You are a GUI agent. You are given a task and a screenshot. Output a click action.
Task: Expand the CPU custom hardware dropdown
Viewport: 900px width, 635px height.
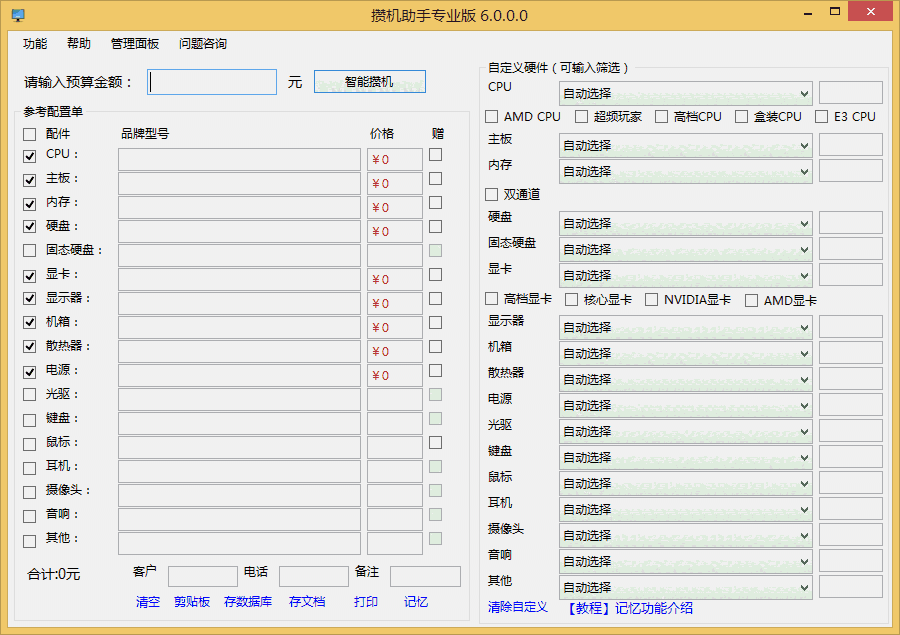tap(804, 94)
